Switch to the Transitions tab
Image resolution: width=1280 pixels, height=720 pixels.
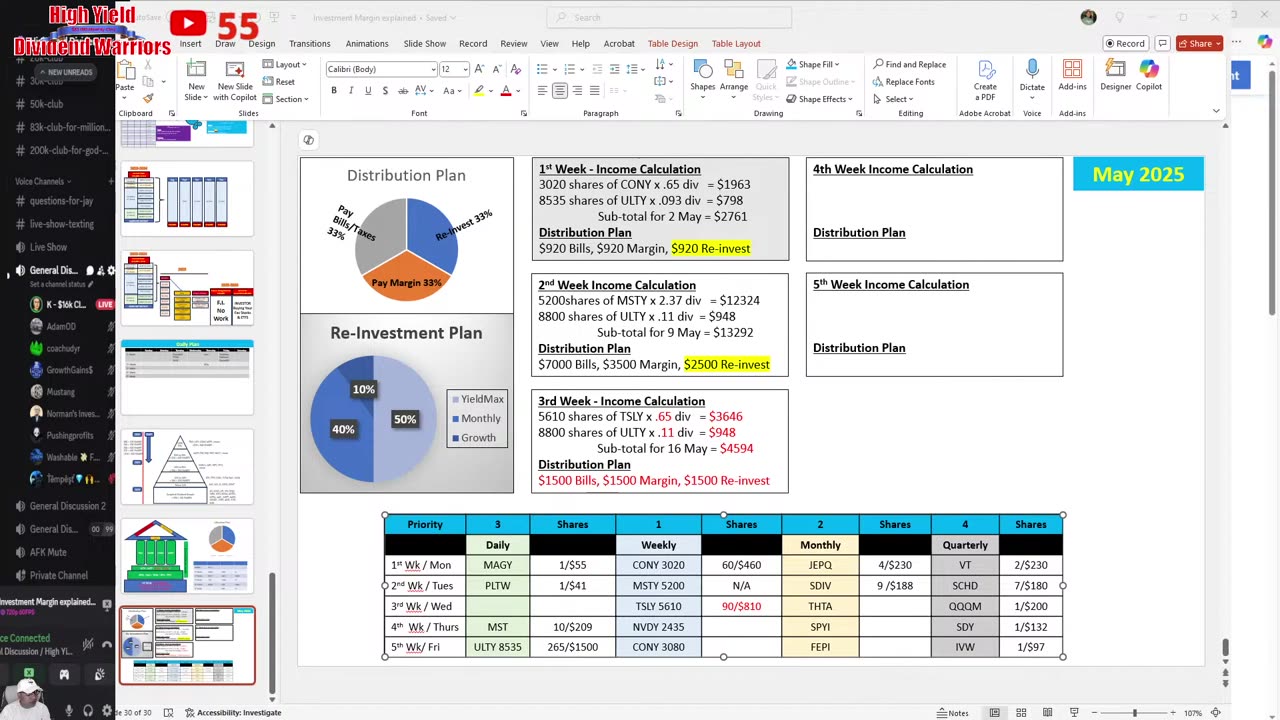[310, 44]
